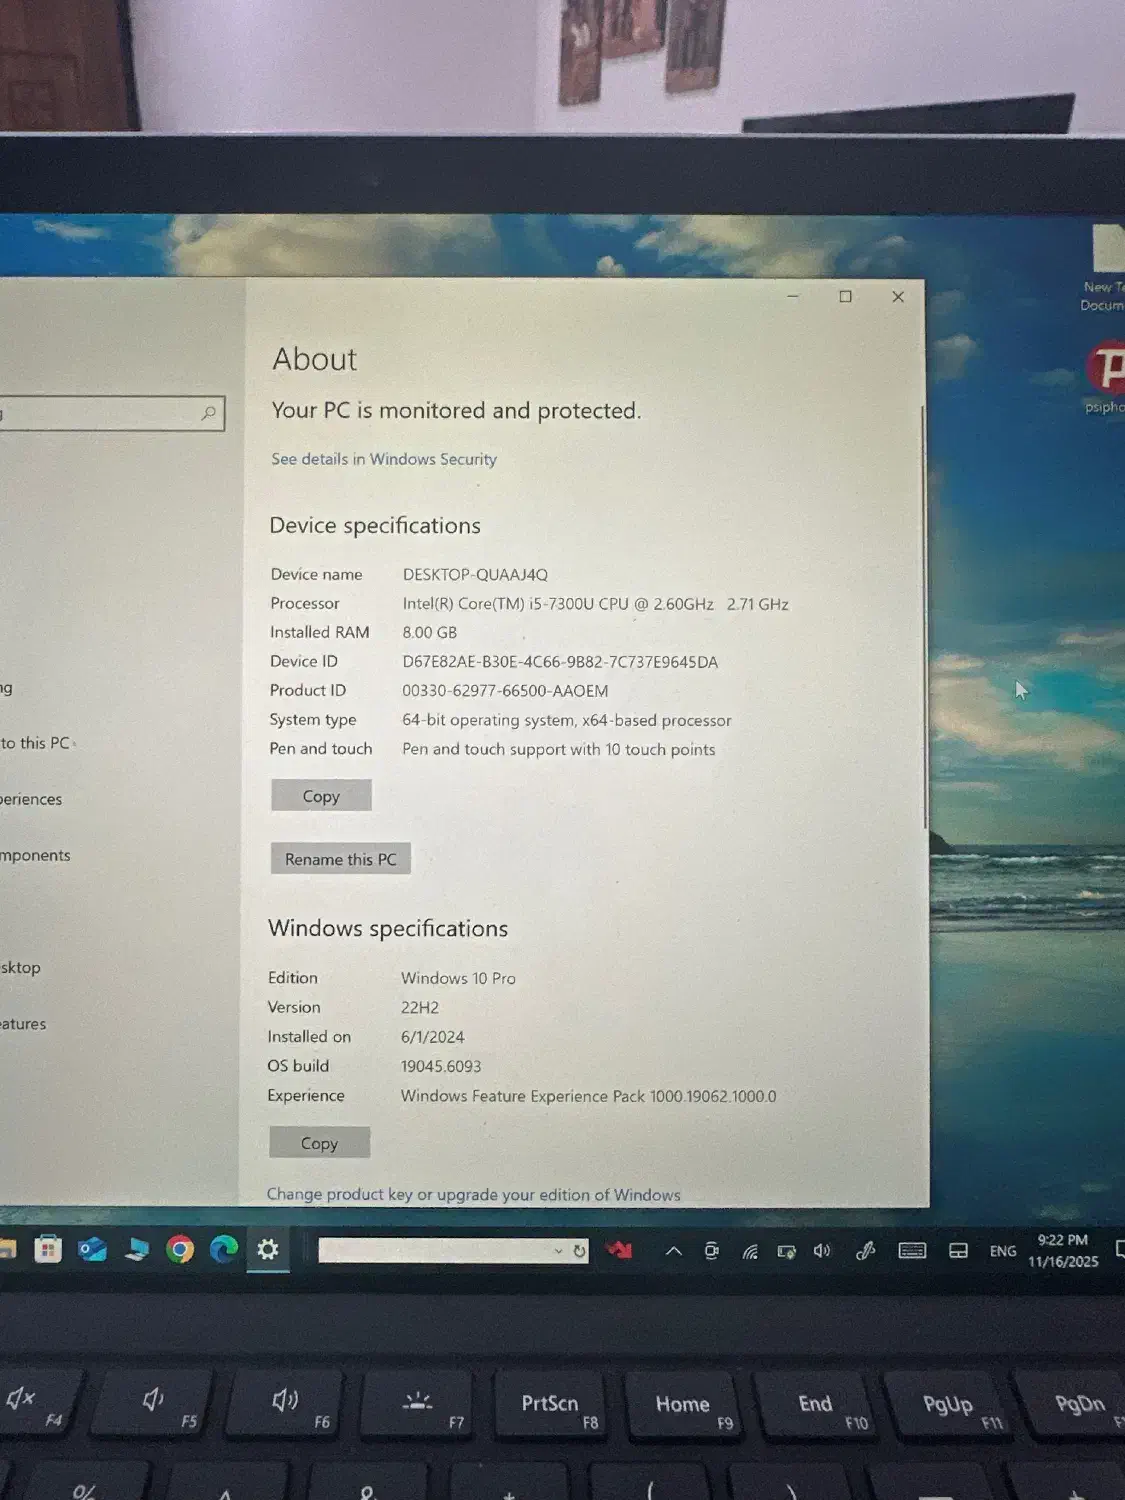Select the sidebar item ending in 'eriences'
The image size is (1125, 1500).
32,799
